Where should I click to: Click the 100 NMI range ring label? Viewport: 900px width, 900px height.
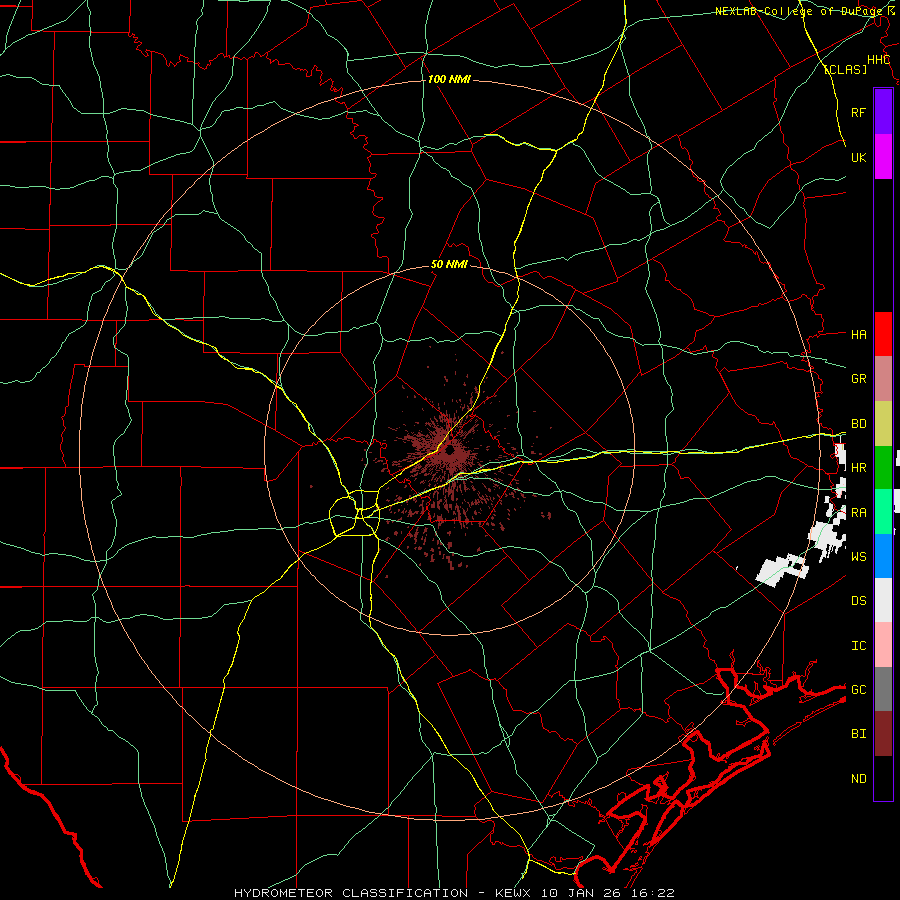tap(449, 79)
